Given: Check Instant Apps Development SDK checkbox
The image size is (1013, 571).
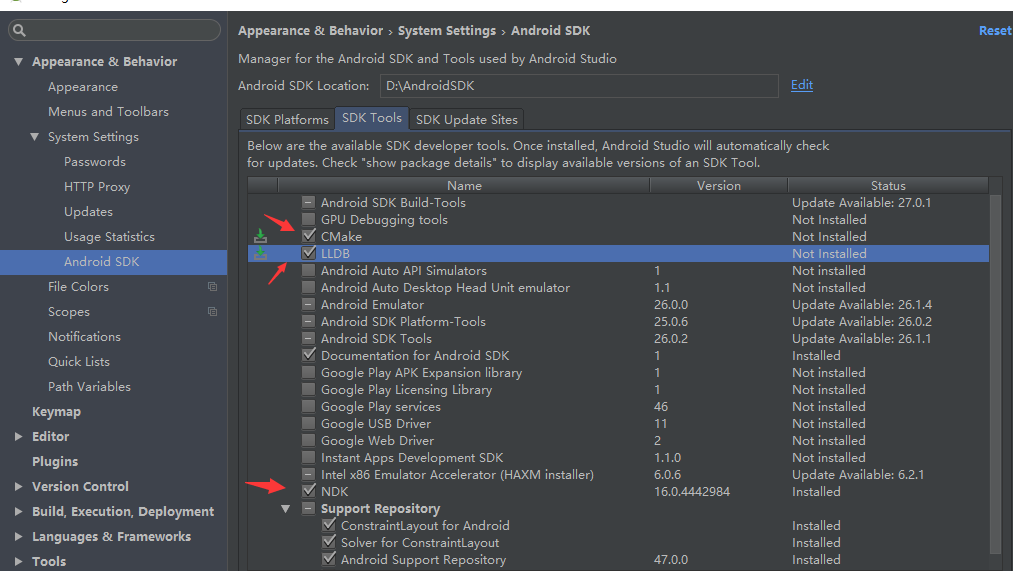Looking at the screenshot, I should tap(309, 457).
